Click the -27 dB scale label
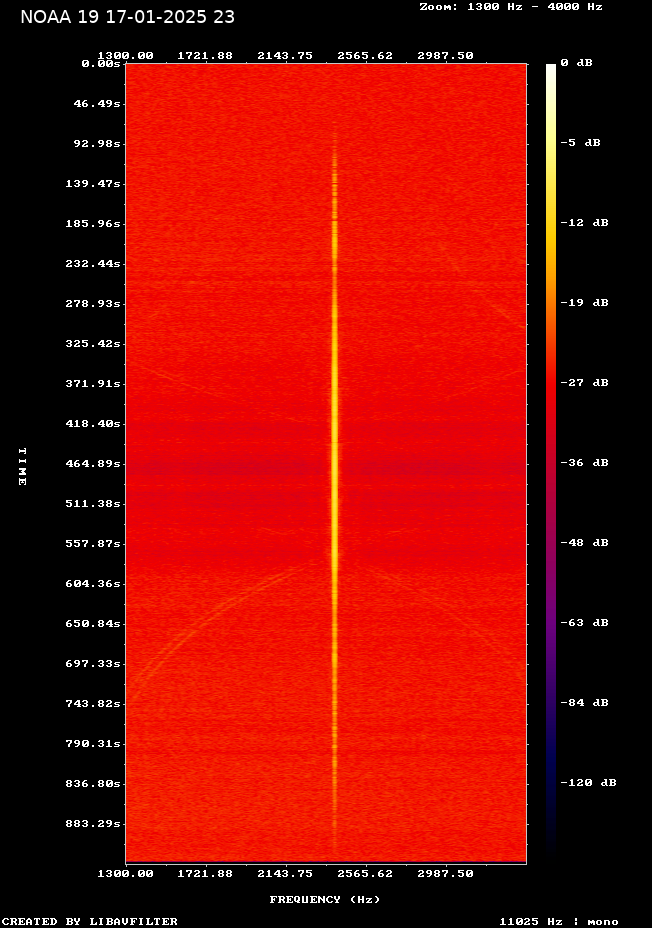This screenshot has width=652, height=928. tap(585, 382)
